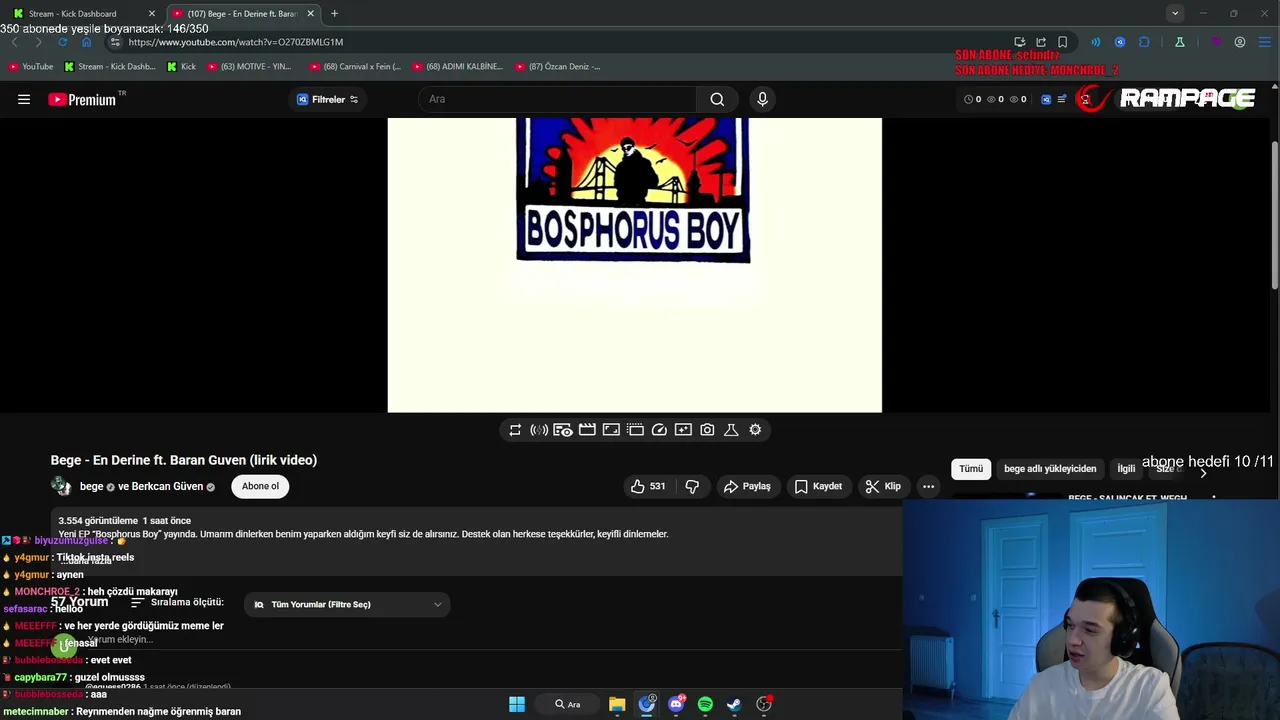
Task: Open the Berkcan Güven channel link
Action: (167, 486)
